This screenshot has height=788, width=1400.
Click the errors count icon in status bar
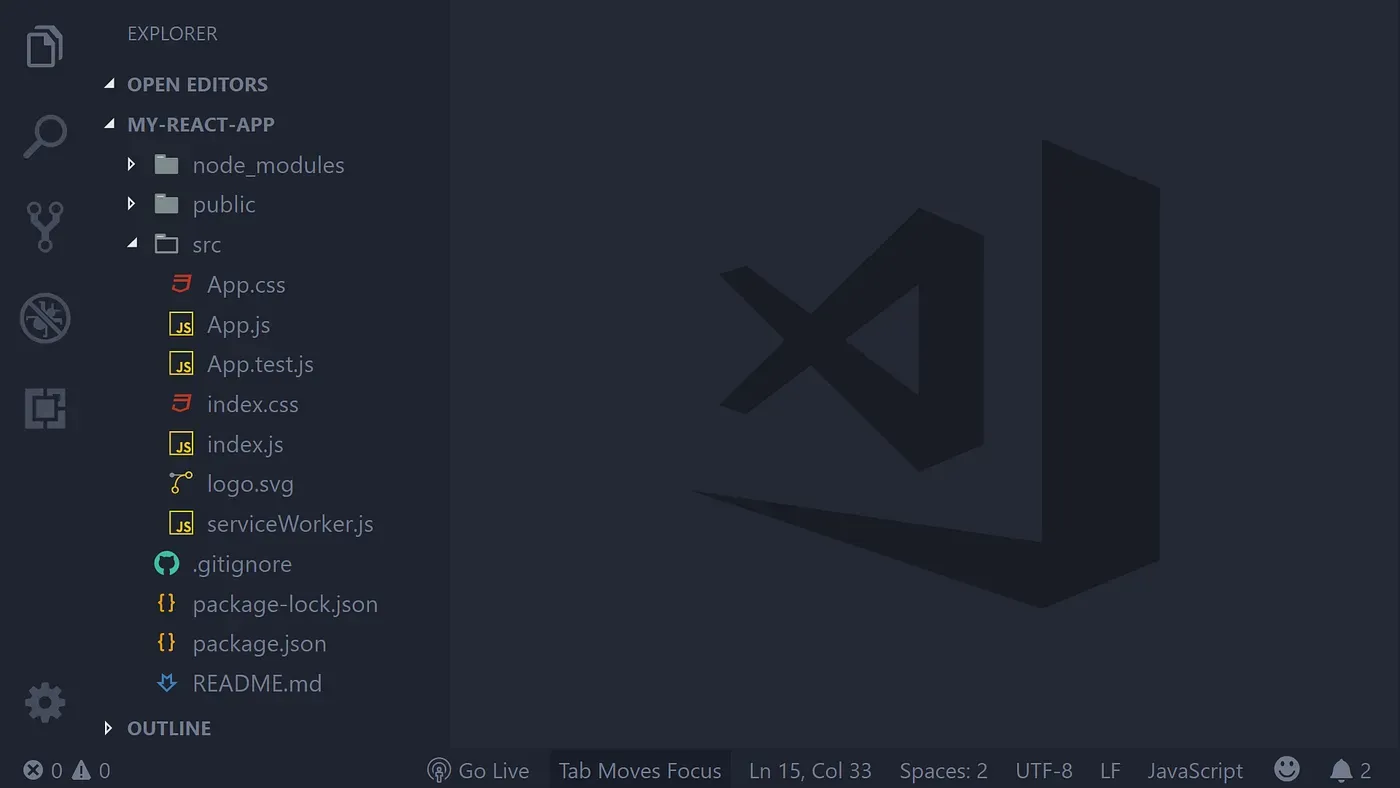34,770
